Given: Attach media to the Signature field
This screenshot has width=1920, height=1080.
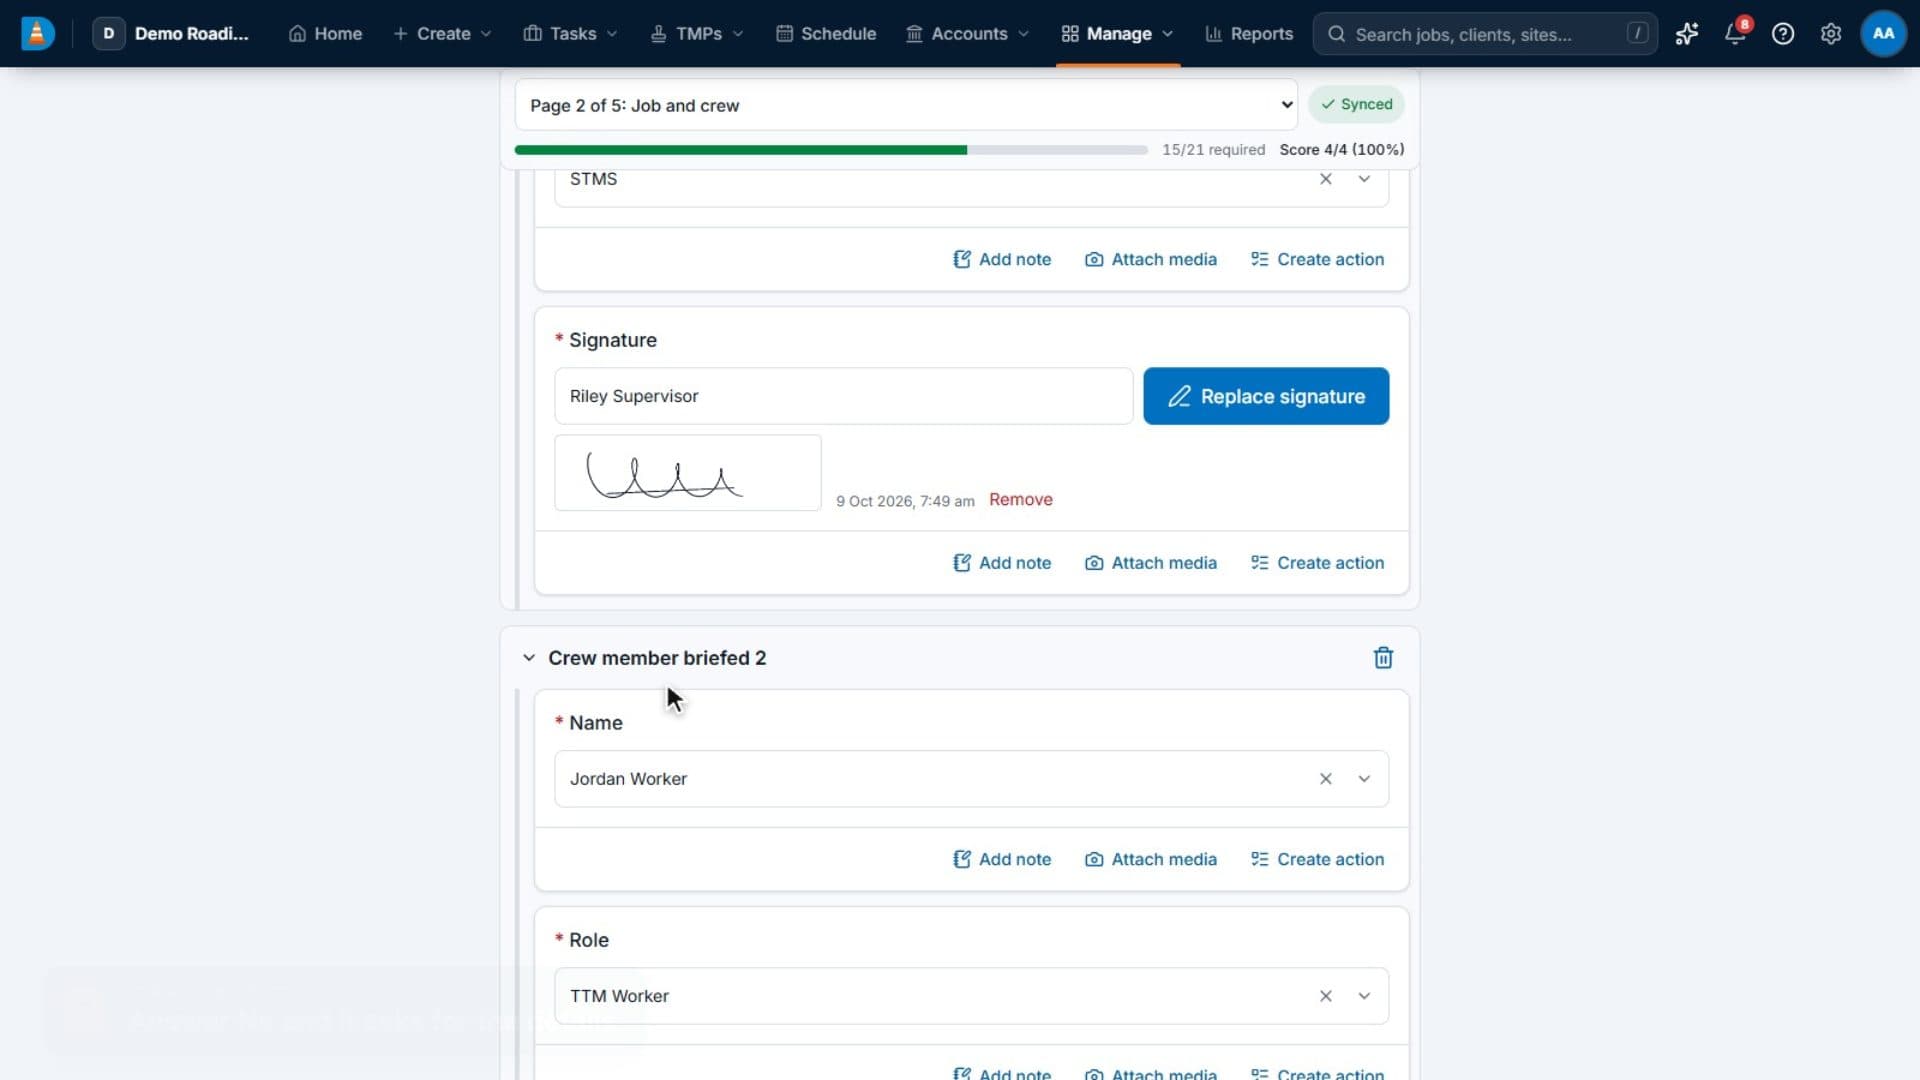Looking at the screenshot, I should pos(1151,563).
